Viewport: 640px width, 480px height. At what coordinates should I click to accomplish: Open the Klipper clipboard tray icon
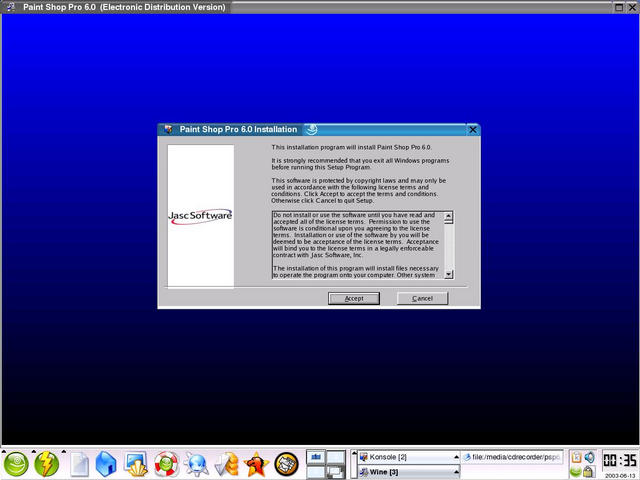coord(576,457)
